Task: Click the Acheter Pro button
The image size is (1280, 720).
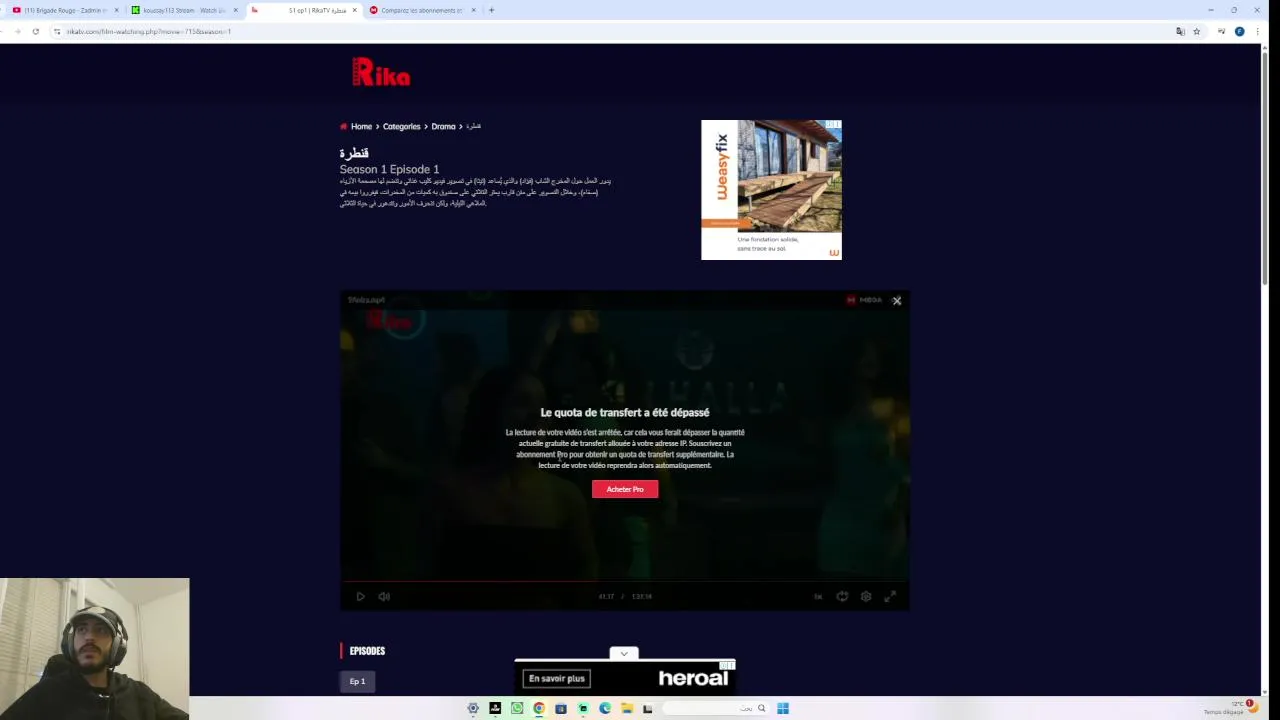Action: pyautogui.click(x=625, y=489)
